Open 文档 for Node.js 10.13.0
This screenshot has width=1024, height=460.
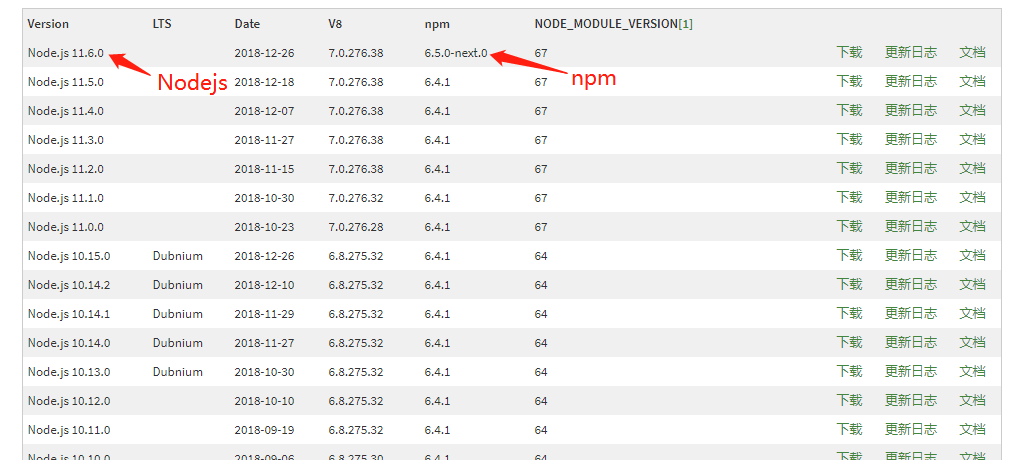(x=972, y=372)
